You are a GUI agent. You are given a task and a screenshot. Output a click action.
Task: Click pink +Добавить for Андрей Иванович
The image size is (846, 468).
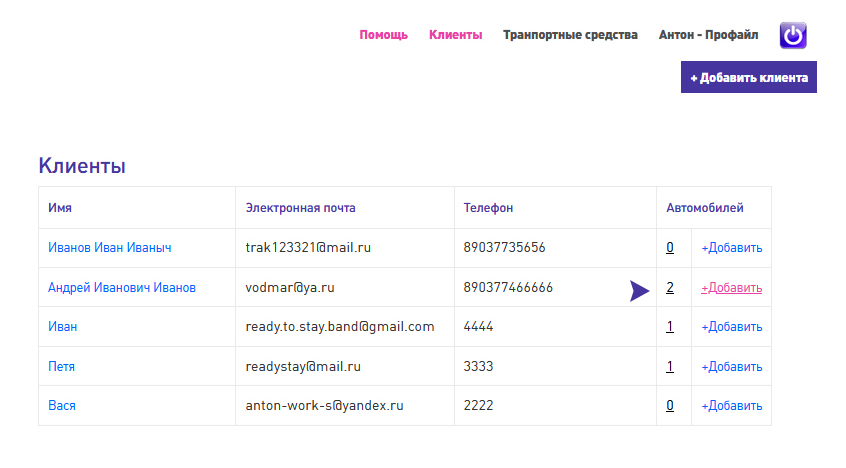click(x=732, y=288)
